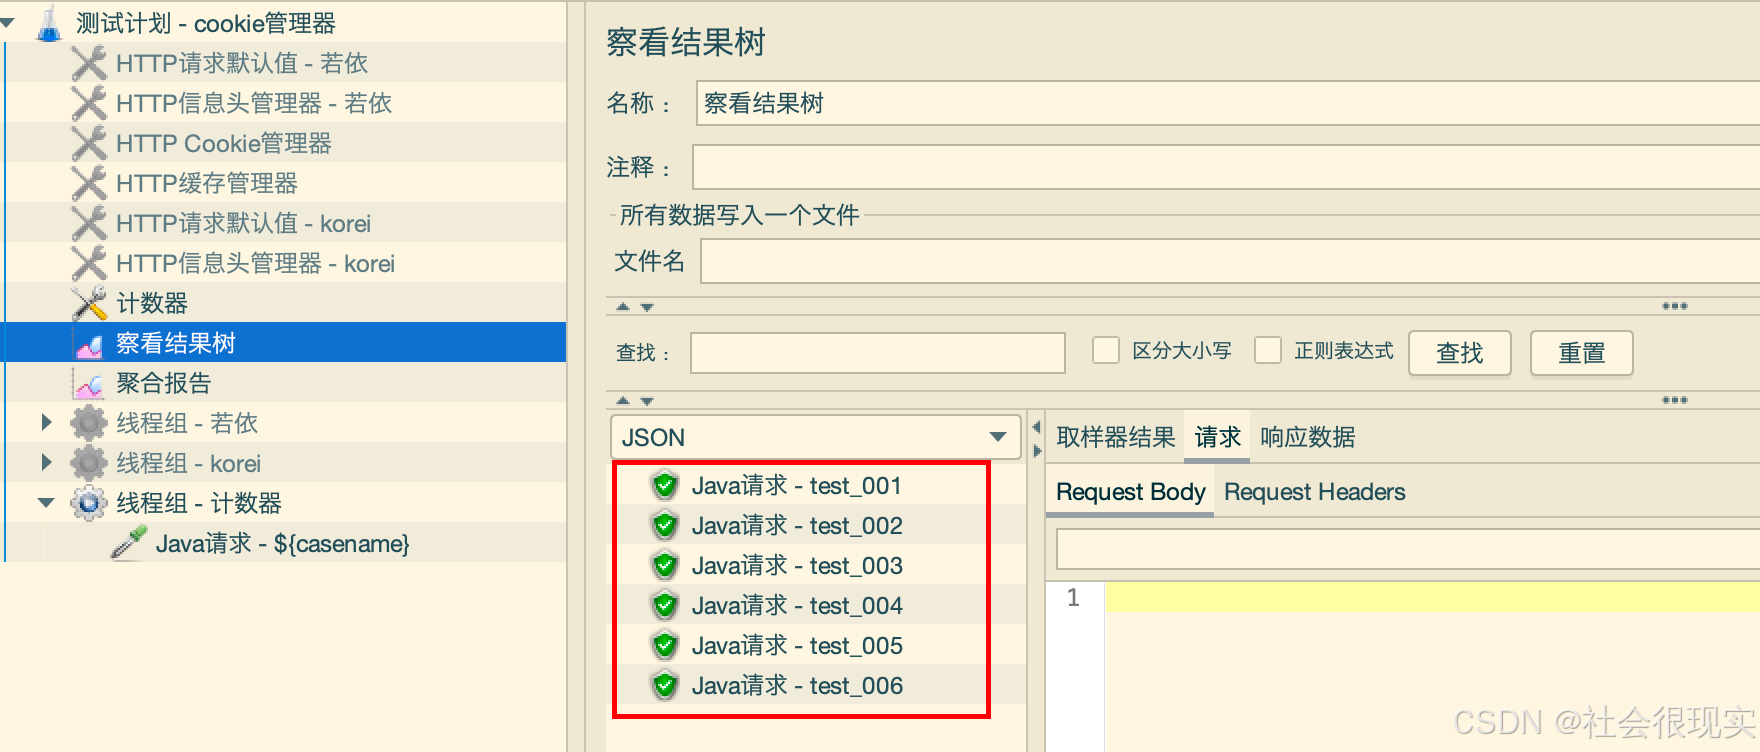
Task: Click the 察看结果树 listener icon
Action: click(x=89, y=345)
